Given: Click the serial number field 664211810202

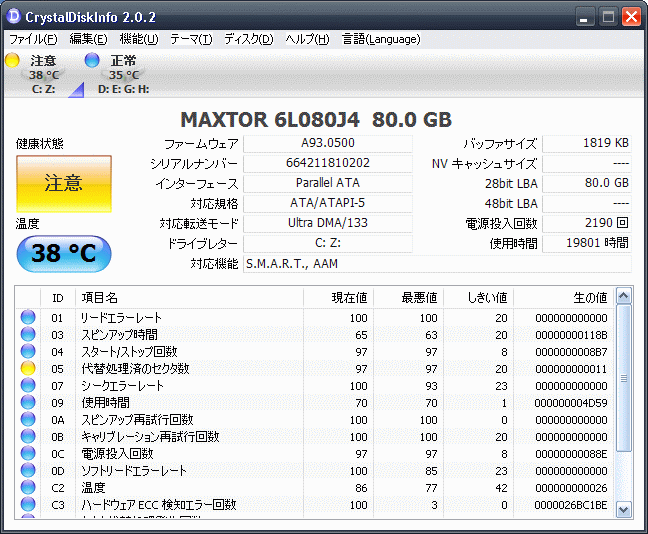Looking at the screenshot, I should click(x=328, y=163).
